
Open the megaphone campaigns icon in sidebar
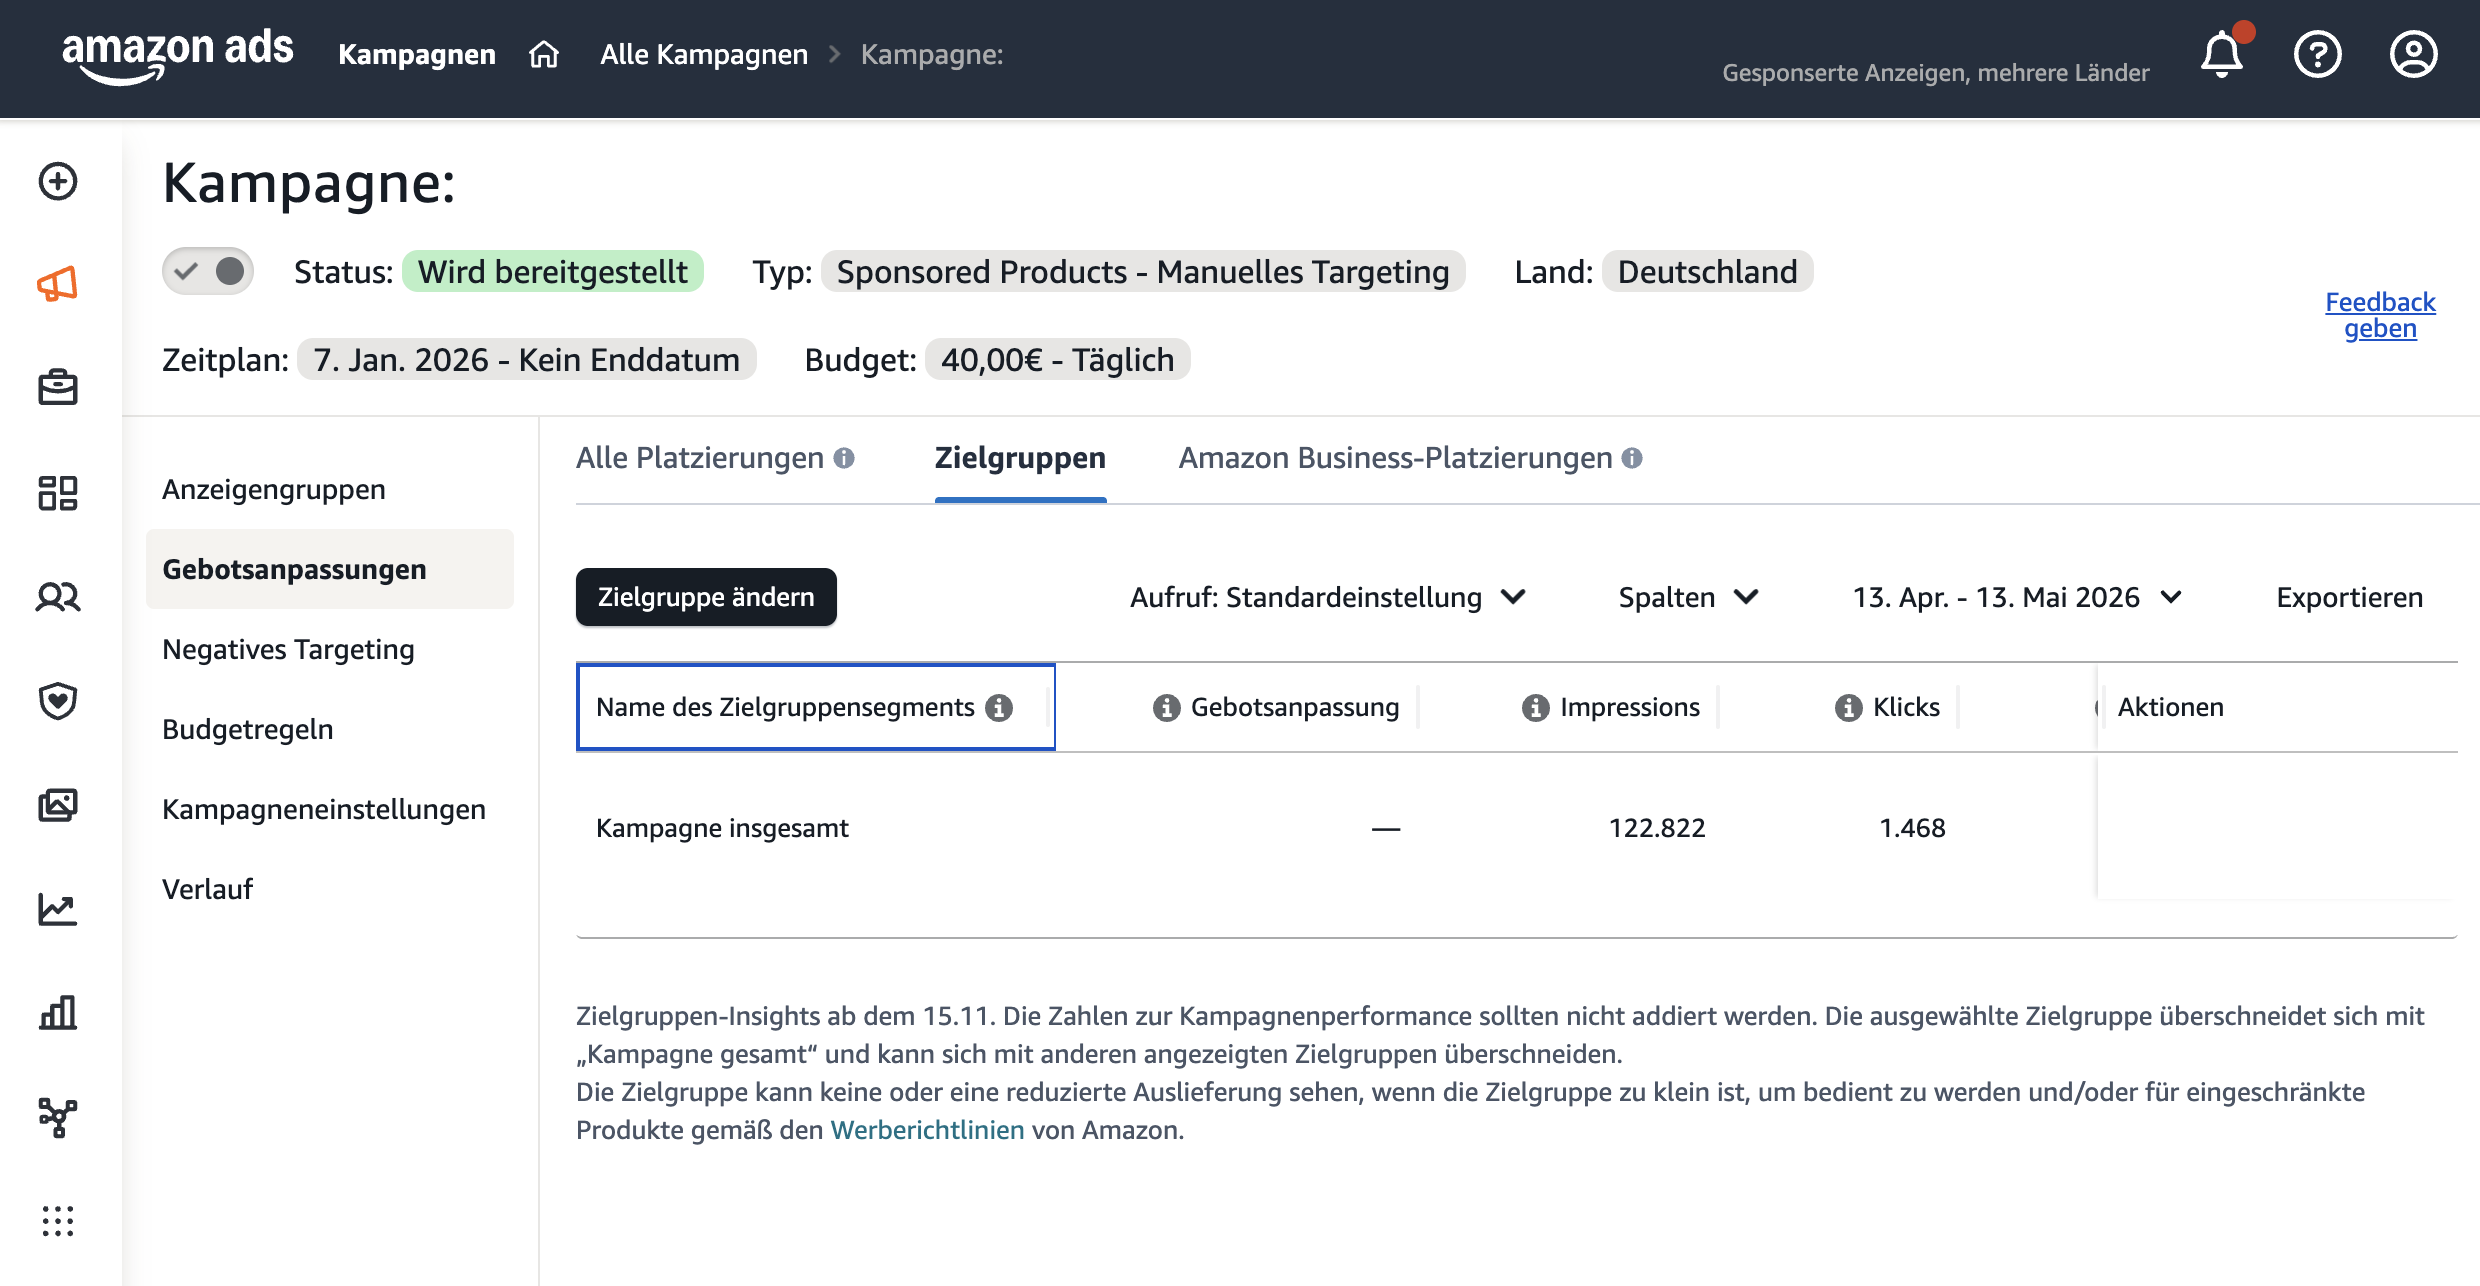click(58, 285)
